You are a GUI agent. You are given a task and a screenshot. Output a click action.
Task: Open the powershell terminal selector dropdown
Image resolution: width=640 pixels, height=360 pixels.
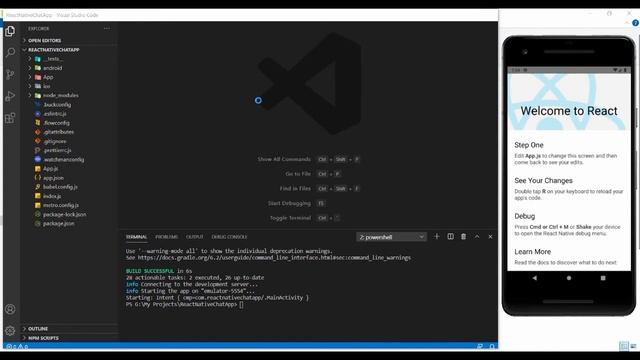tap(391, 237)
